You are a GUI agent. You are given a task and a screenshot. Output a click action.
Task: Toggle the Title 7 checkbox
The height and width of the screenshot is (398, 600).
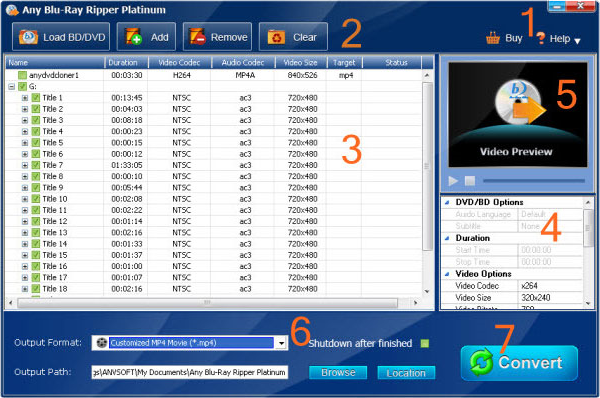[36, 165]
